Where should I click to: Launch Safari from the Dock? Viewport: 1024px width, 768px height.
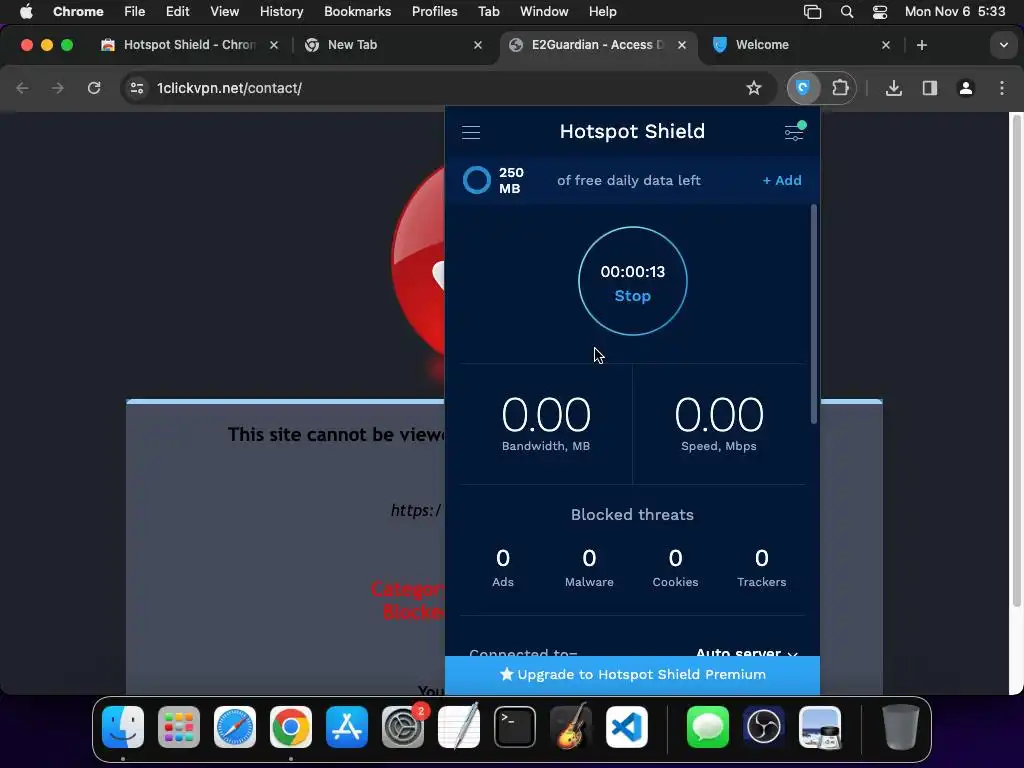[x=235, y=727]
